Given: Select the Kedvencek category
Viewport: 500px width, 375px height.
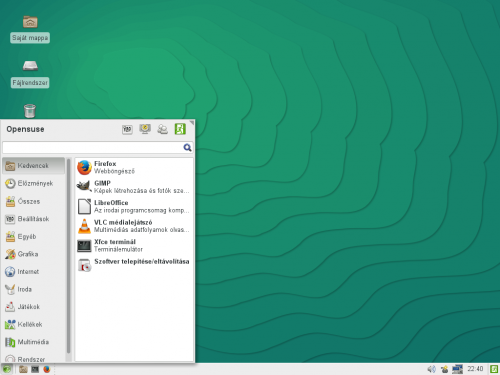Looking at the screenshot, I should 34,166.
